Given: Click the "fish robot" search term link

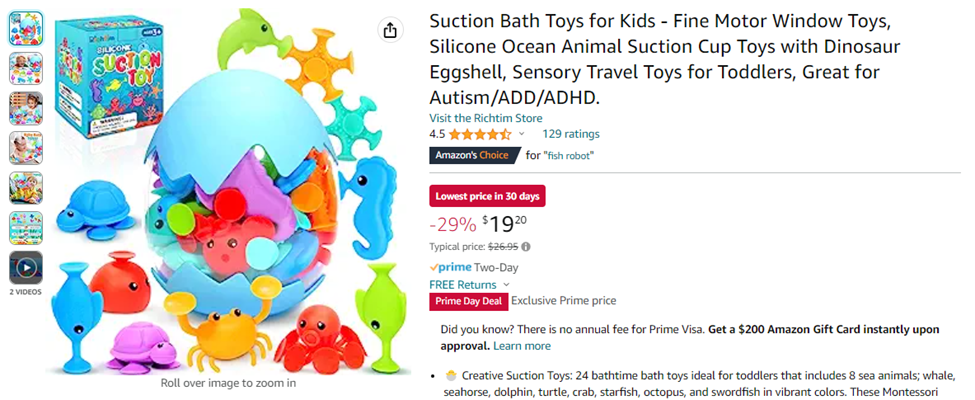Looking at the screenshot, I should [569, 156].
